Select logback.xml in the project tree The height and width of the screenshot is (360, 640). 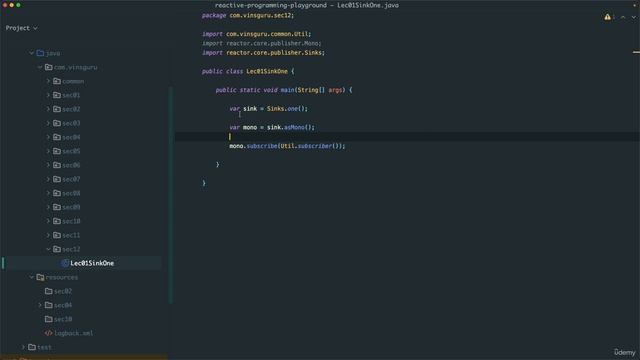[73, 333]
